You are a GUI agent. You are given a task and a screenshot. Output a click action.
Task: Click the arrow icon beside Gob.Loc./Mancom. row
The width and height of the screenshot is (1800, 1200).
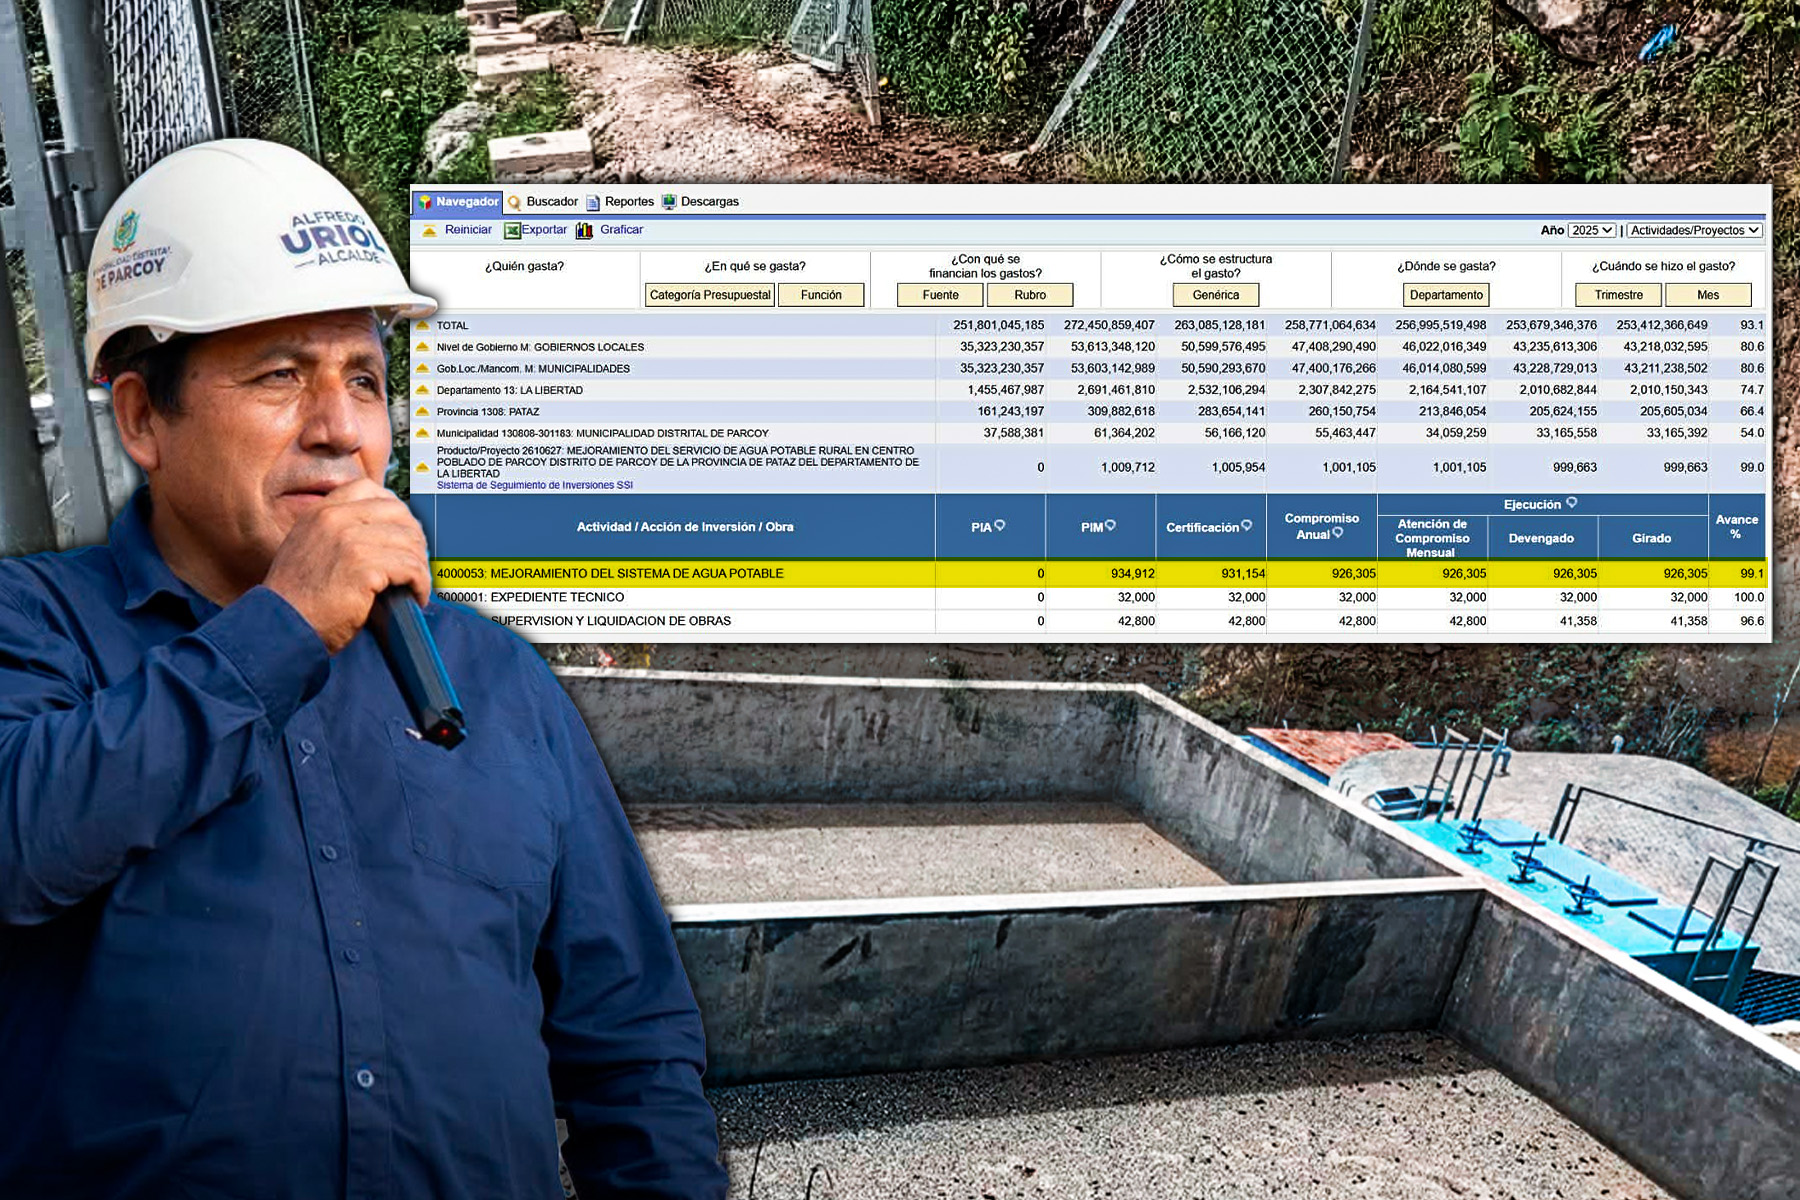(x=422, y=369)
